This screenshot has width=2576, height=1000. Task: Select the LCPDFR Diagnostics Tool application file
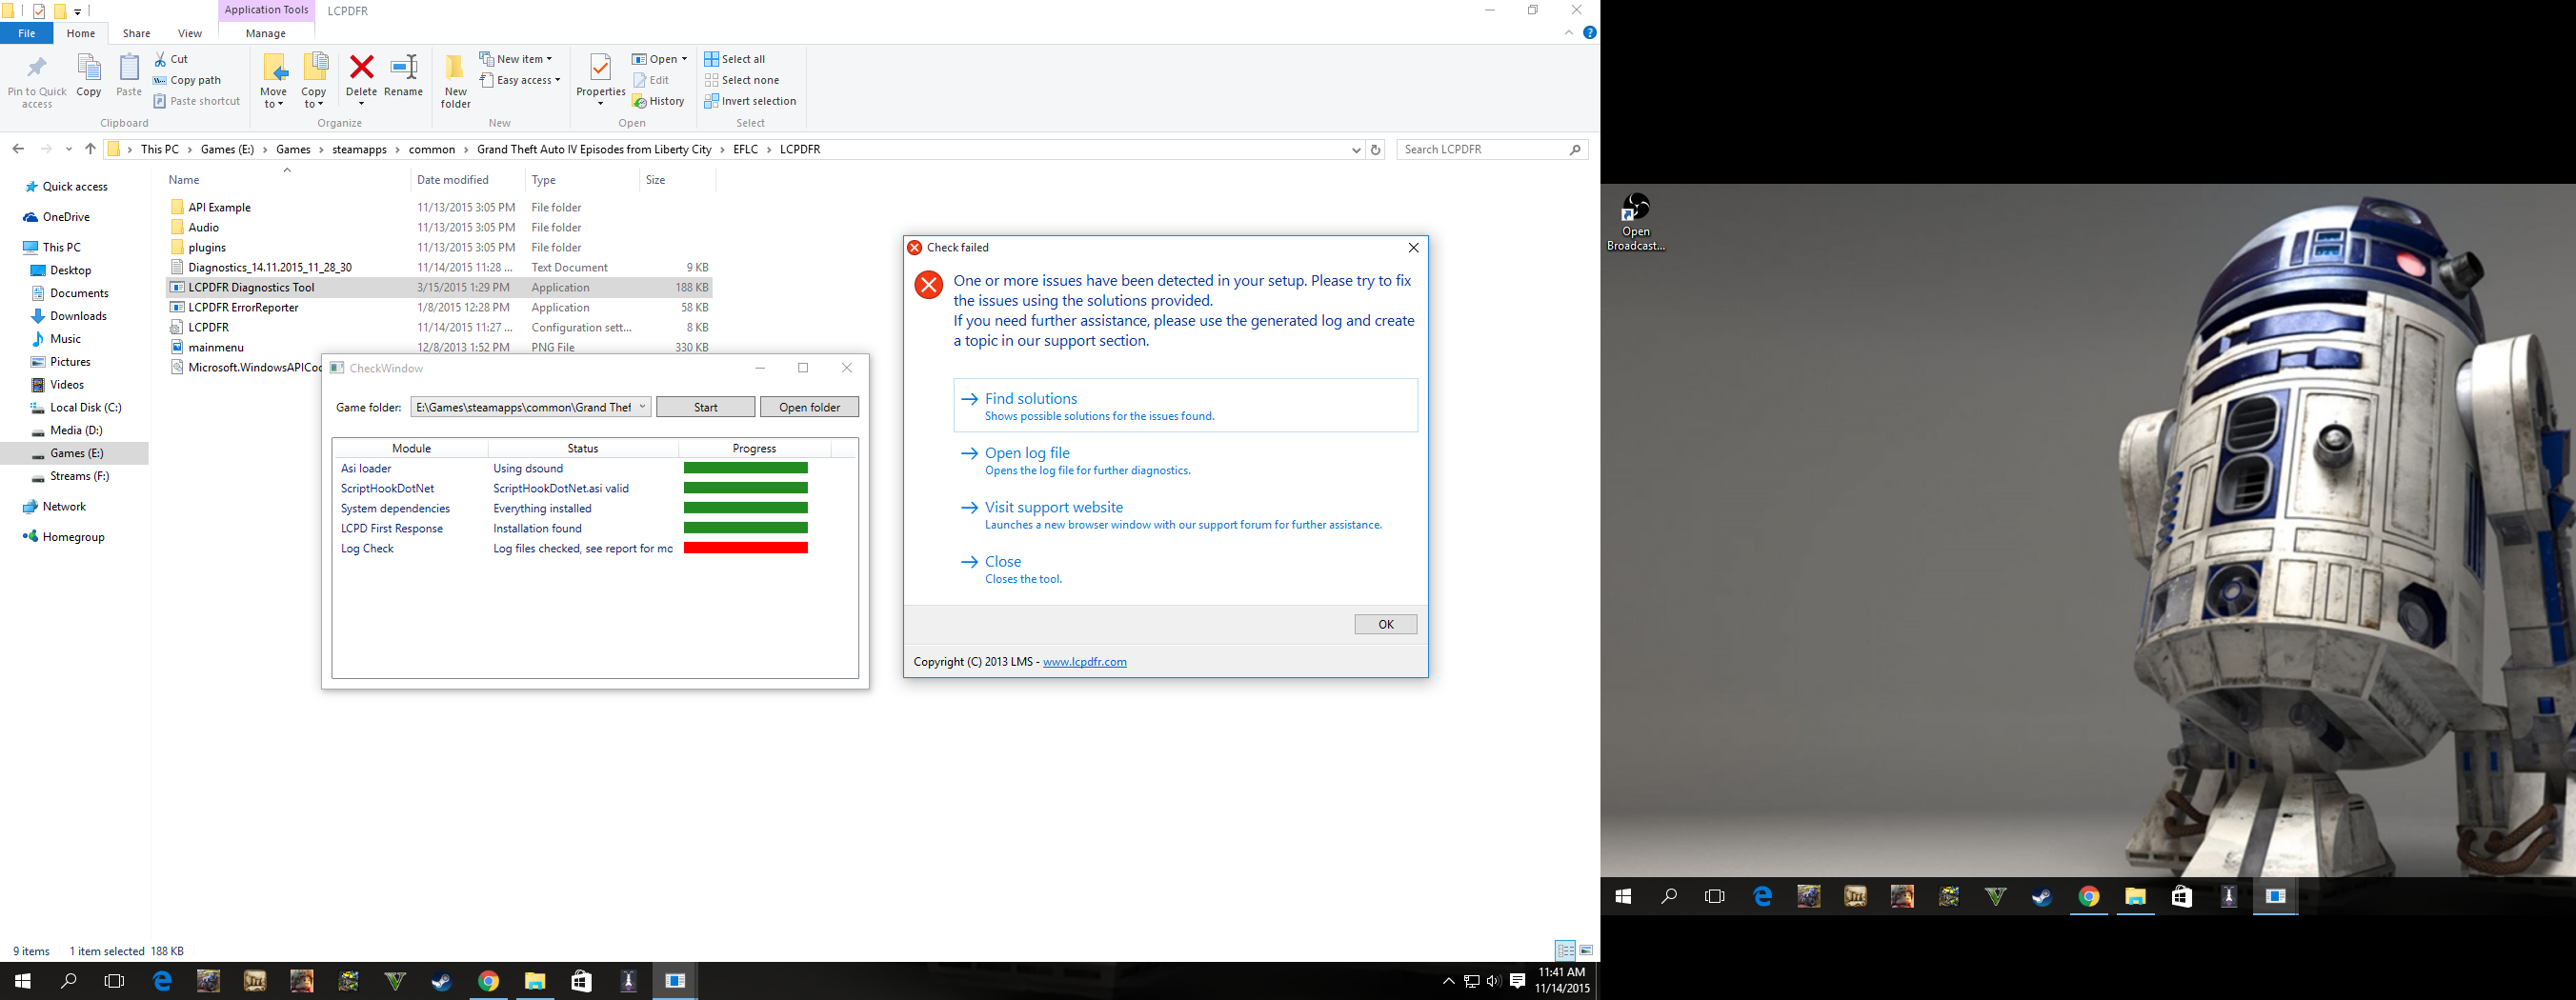tap(440, 287)
